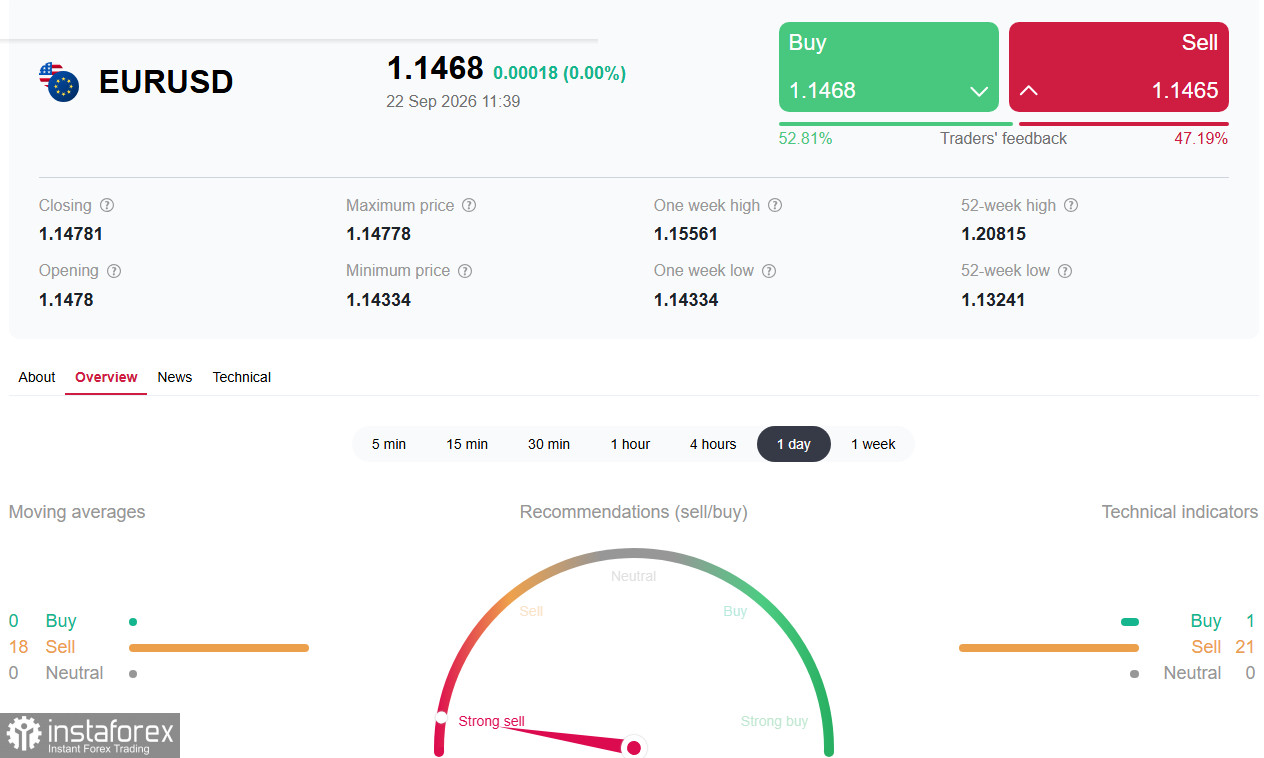Click the EURUSD flag icon
The image size is (1264, 758).
click(x=58, y=82)
